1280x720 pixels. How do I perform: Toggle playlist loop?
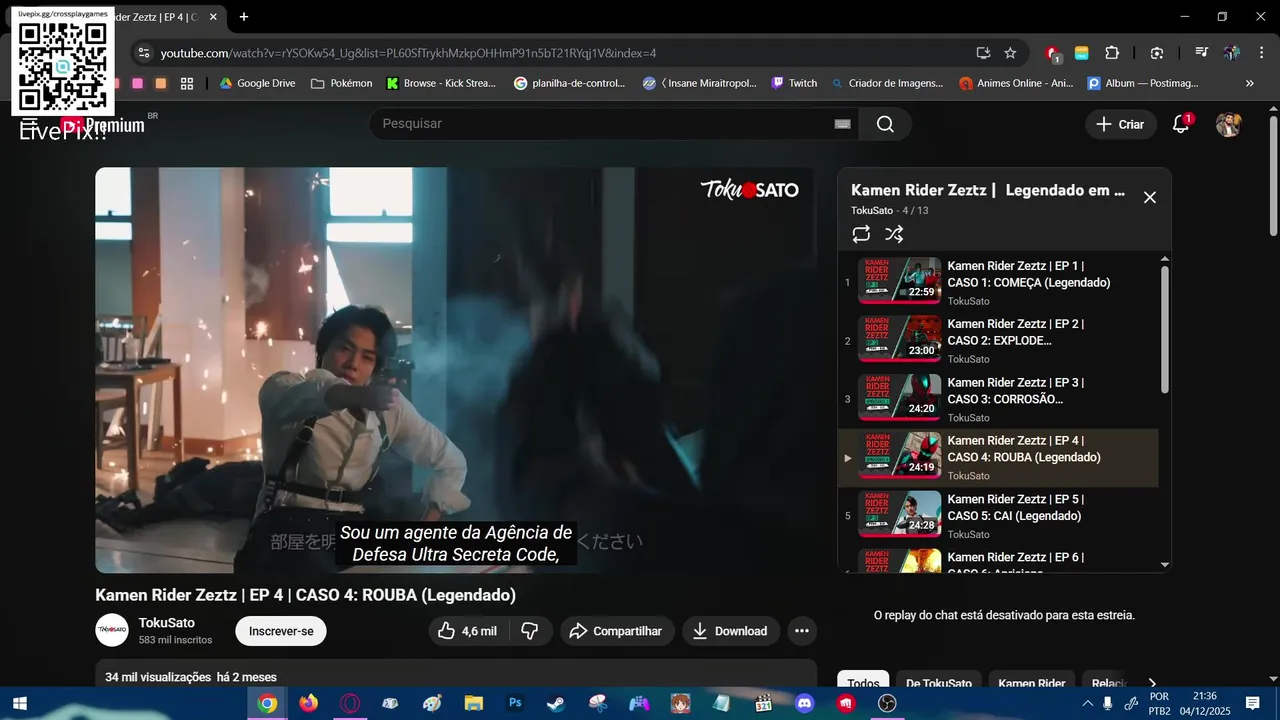click(861, 234)
